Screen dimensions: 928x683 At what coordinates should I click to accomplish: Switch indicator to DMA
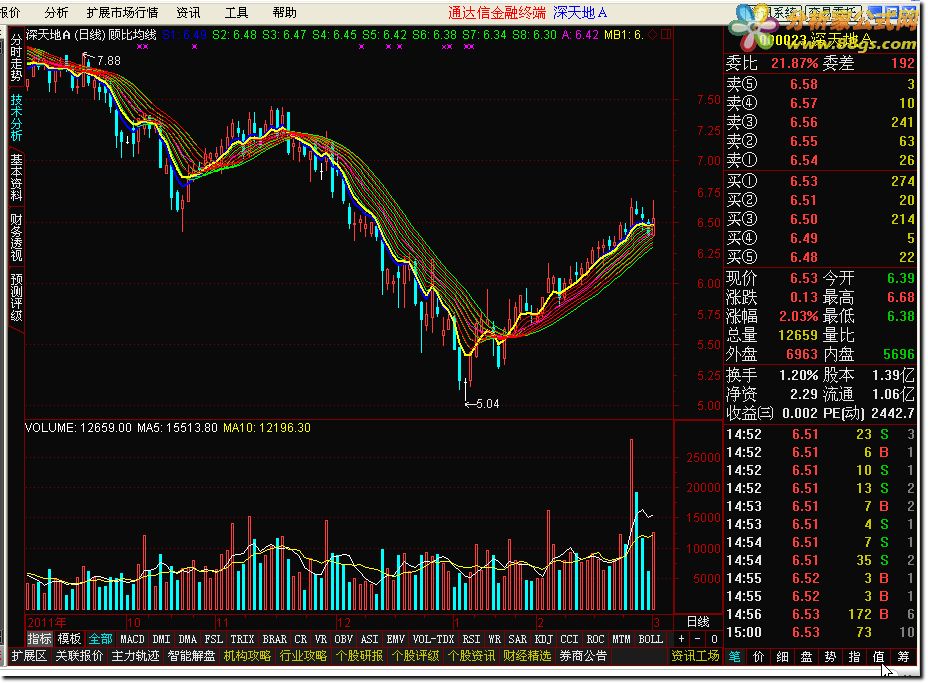coord(187,639)
